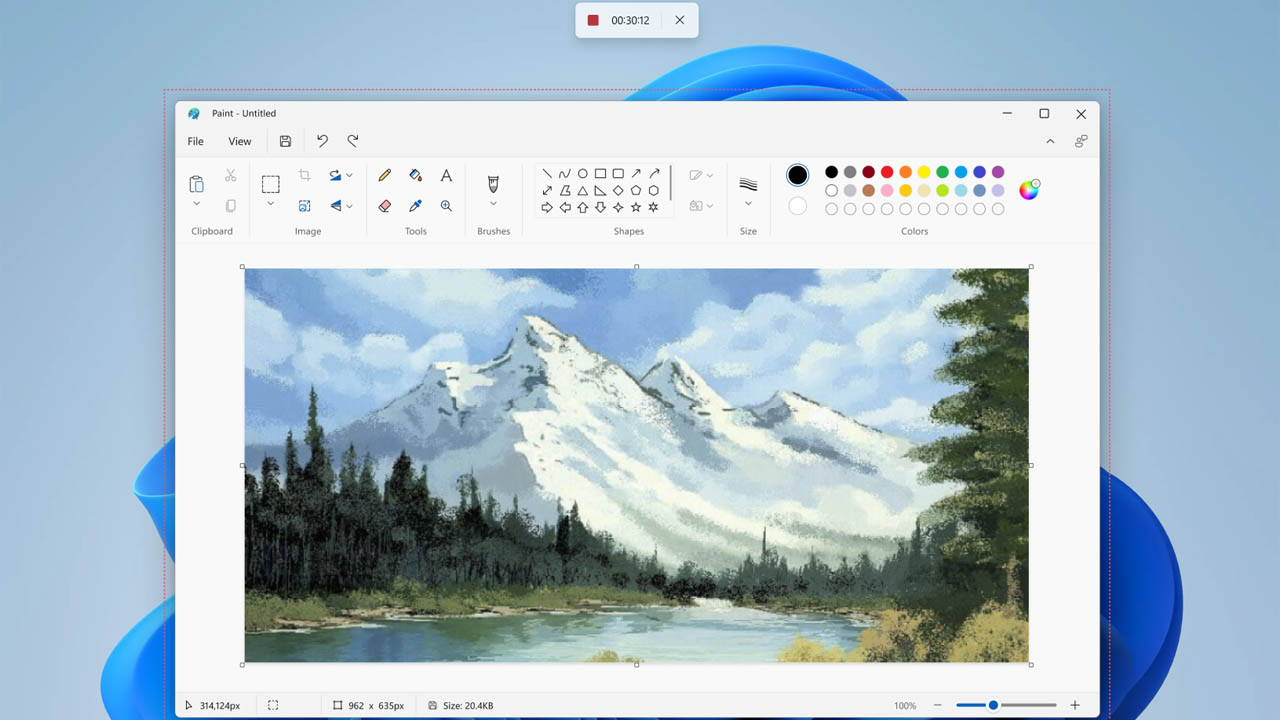Switch to the View menu
The width and height of the screenshot is (1280, 720).
coord(239,141)
